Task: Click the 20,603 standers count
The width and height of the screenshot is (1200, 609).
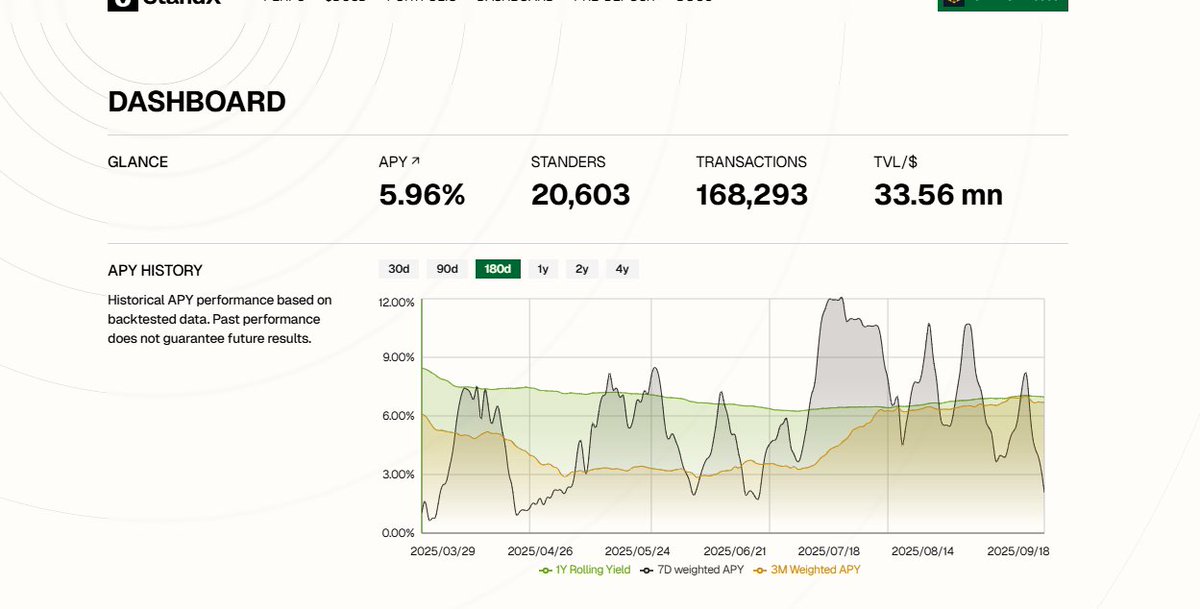Action: point(581,195)
